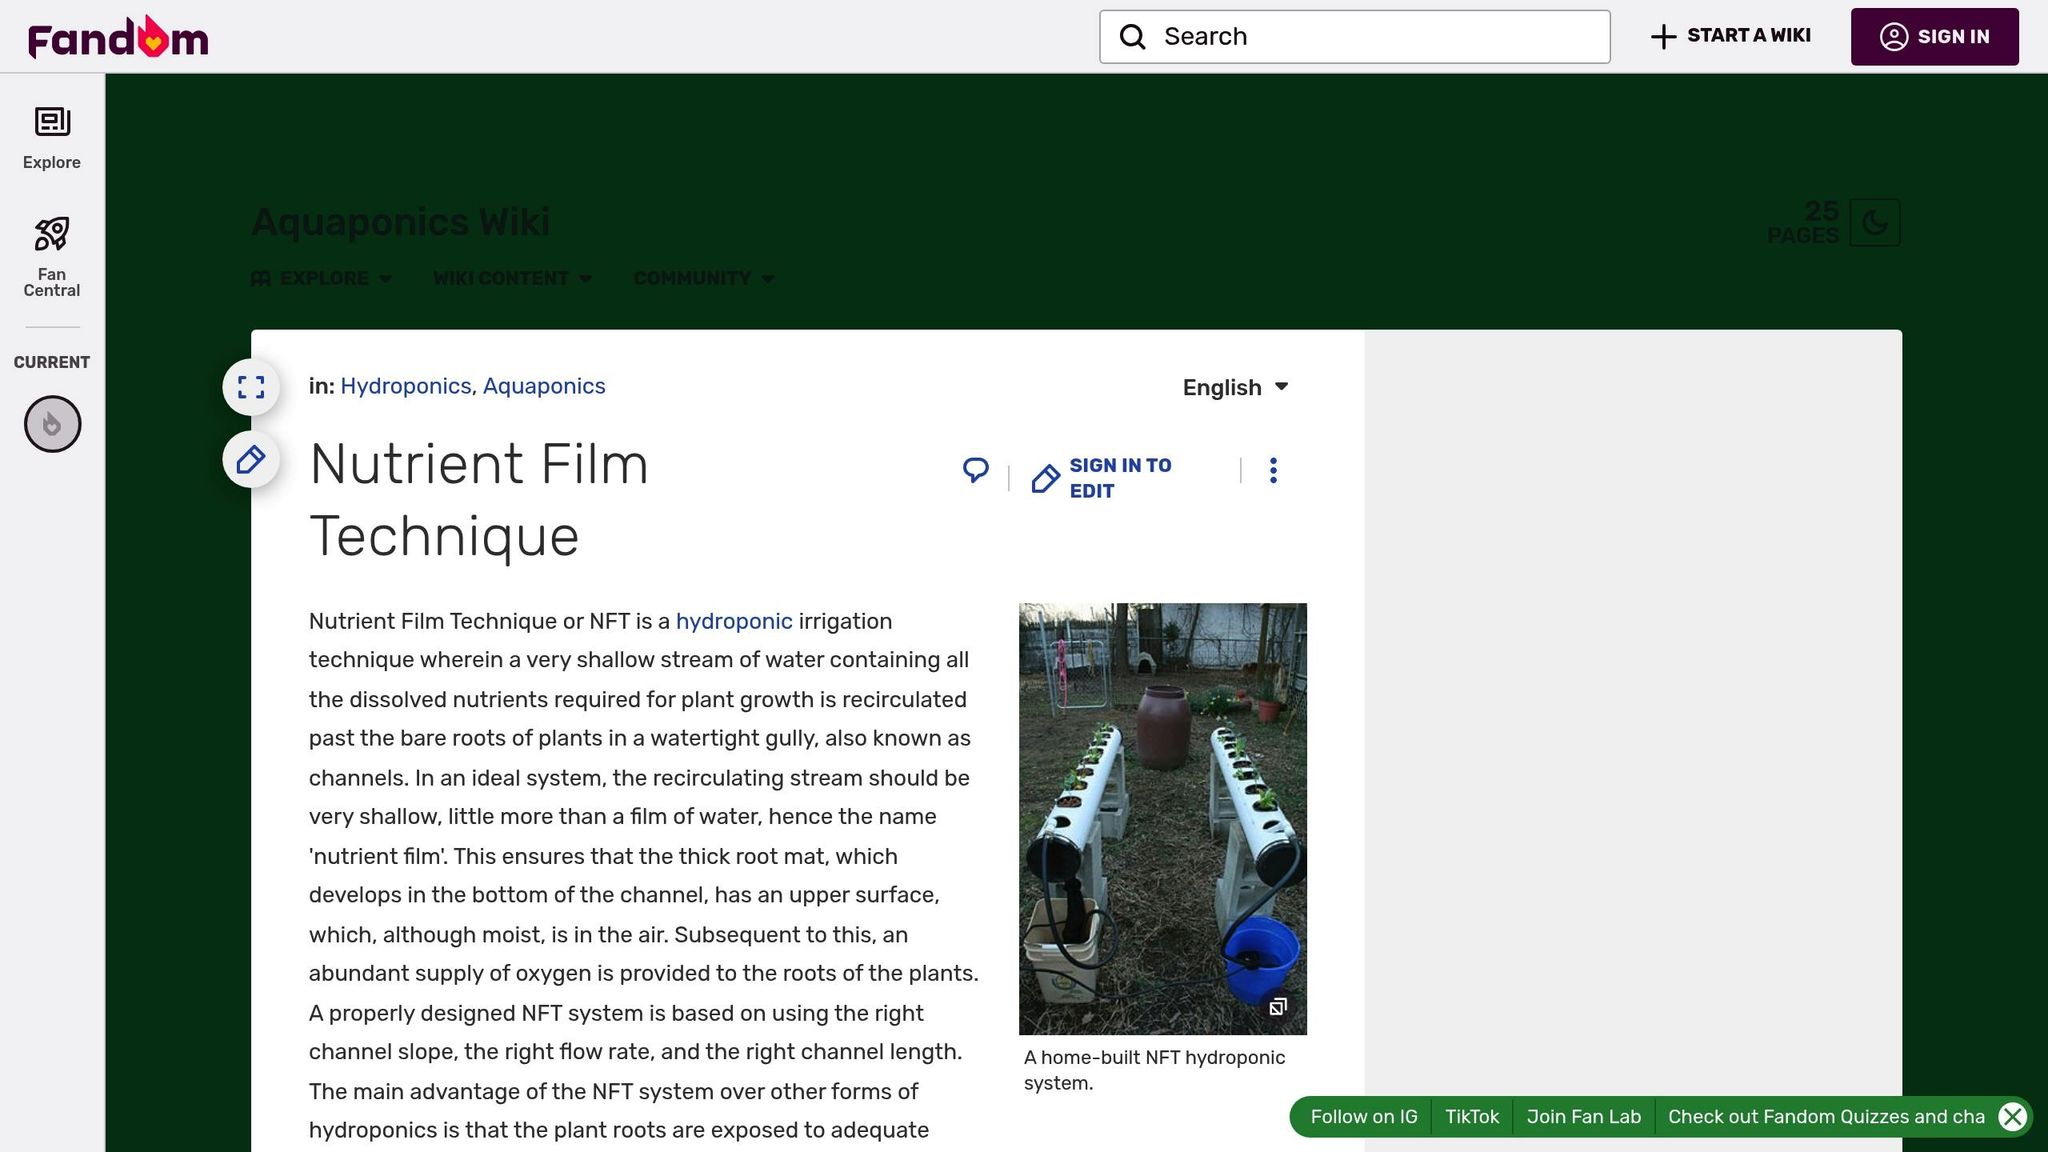Click SIGN IN TO EDIT link
The image size is (2048, 1152).
(1102, 478)
